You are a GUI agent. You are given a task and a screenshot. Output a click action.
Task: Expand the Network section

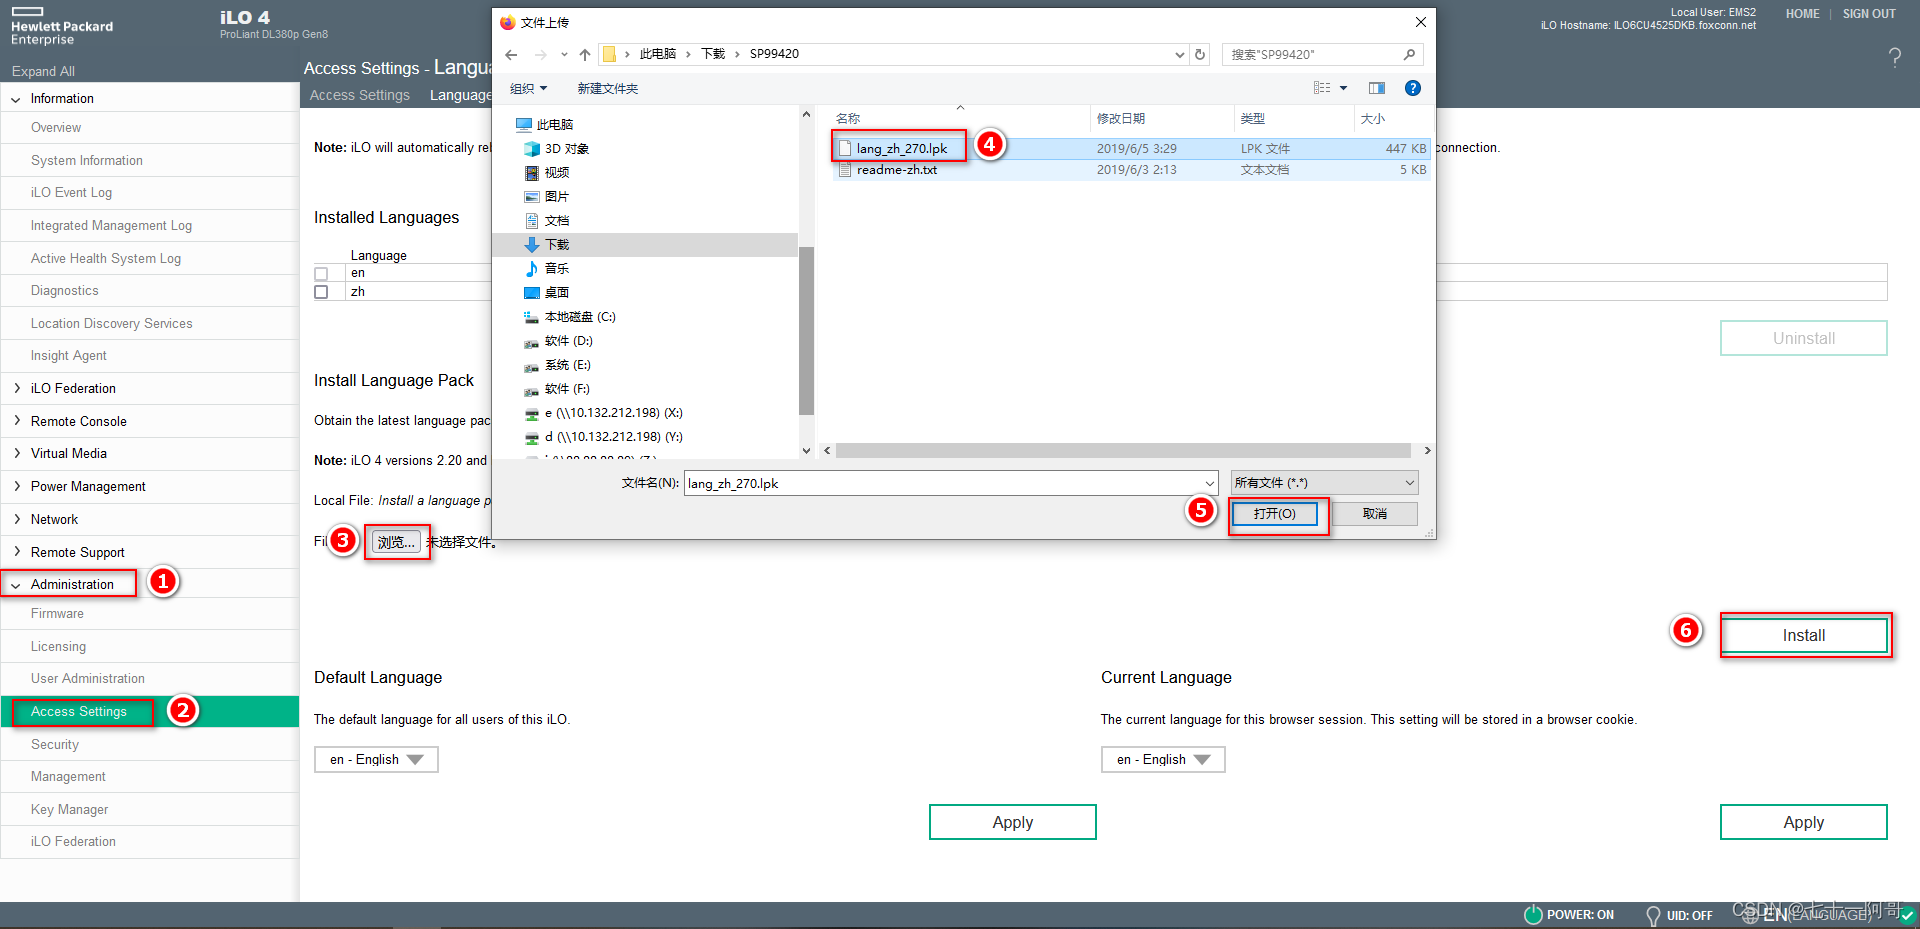coord(16,519)
